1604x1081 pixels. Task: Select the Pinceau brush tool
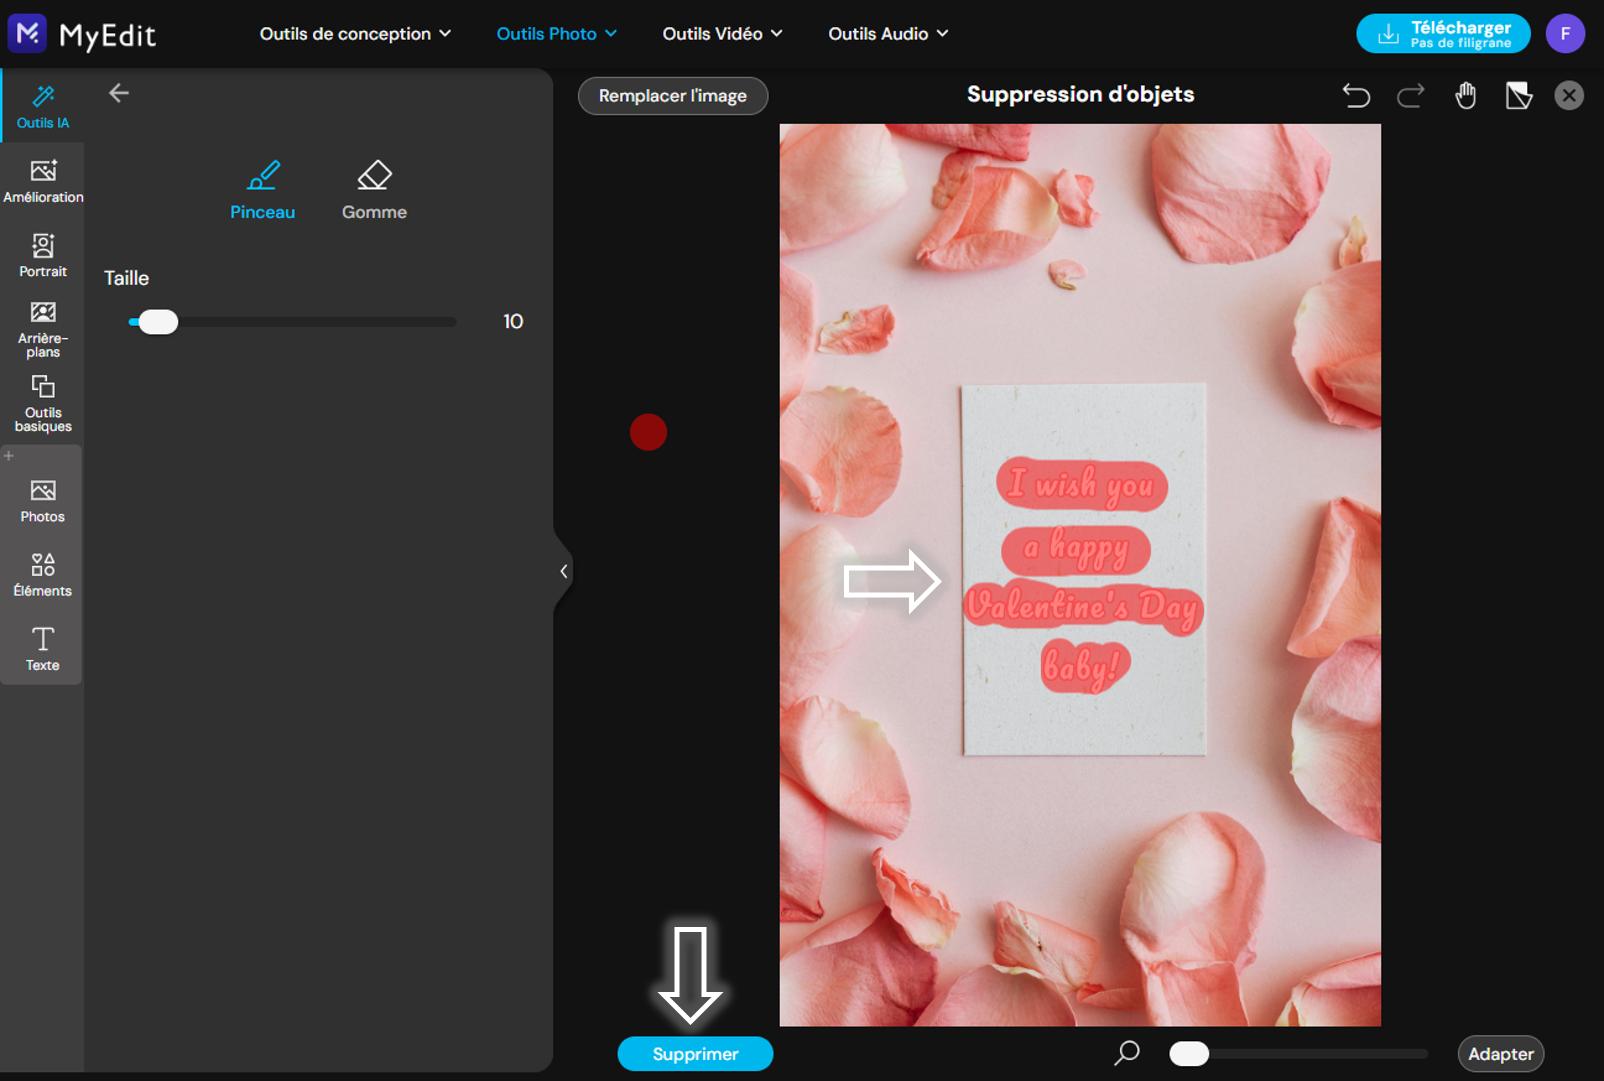tap(262, 190)
